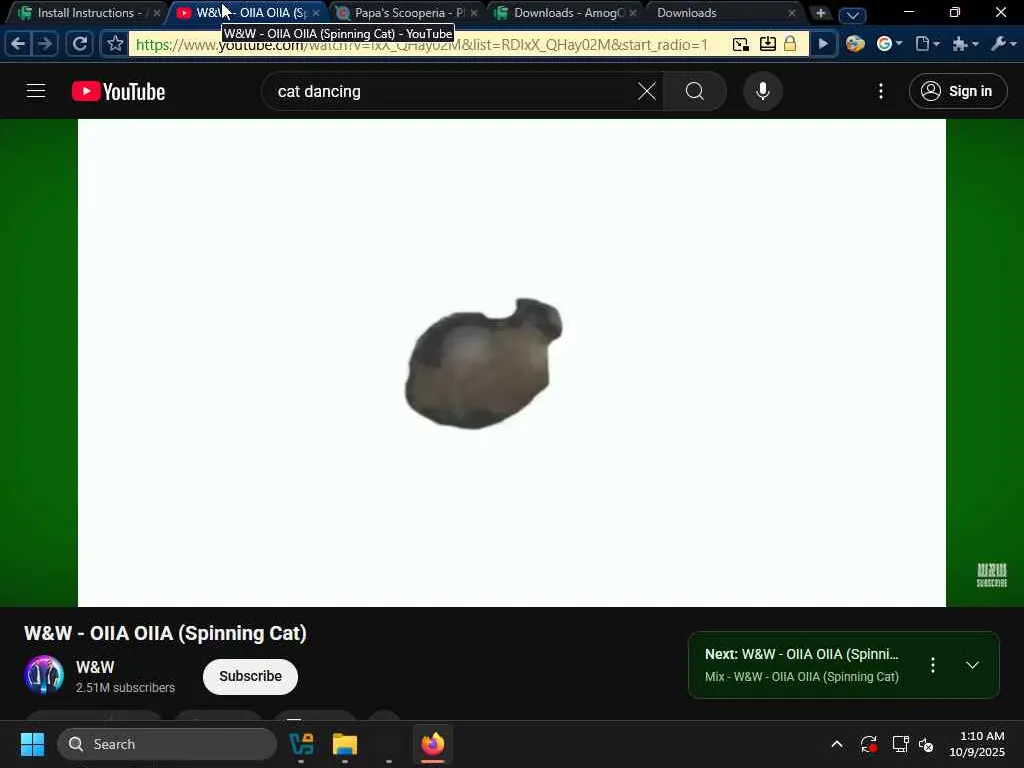Screen dimensions: 1024x768
Task: Sign in to YouTube
Action: pos(958,91)
